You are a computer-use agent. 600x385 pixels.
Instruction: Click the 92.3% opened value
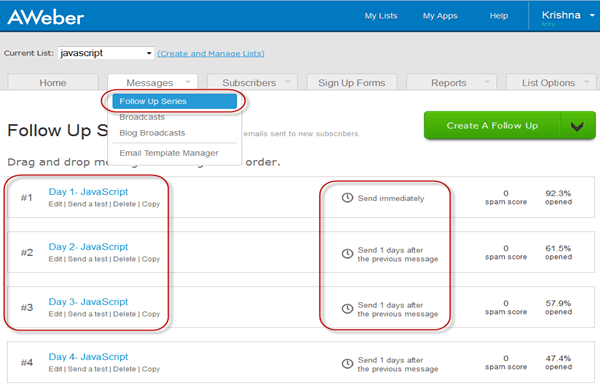558,197
